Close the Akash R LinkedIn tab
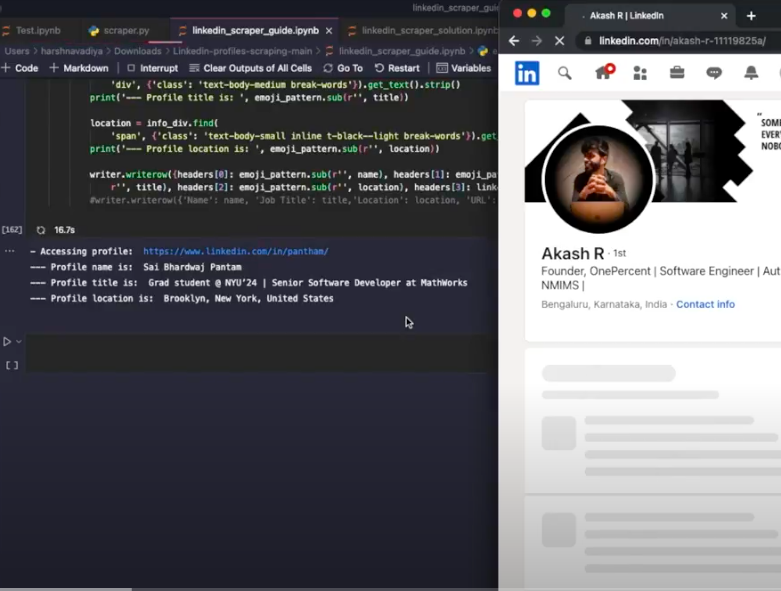The image size is (781, 591). 724,16
